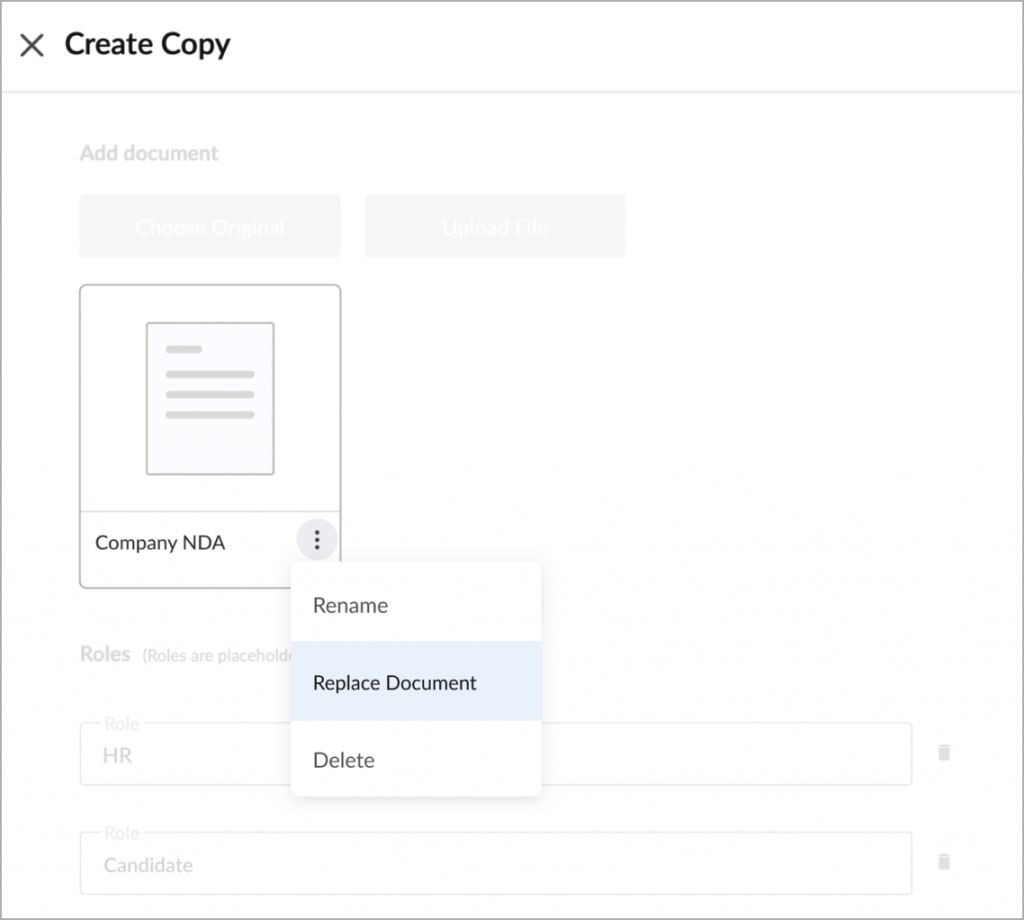Choose Replace Document in the menu
The image size is (1024, 920).
395,683
